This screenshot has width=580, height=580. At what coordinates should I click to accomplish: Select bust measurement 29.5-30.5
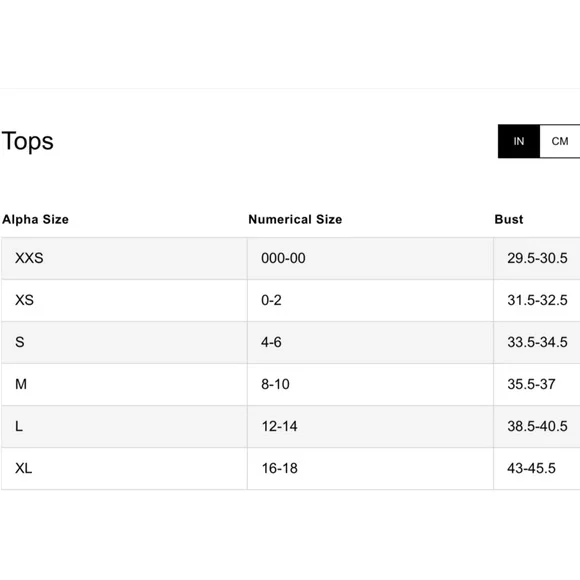pyautogui.click(x=537, y=258)
